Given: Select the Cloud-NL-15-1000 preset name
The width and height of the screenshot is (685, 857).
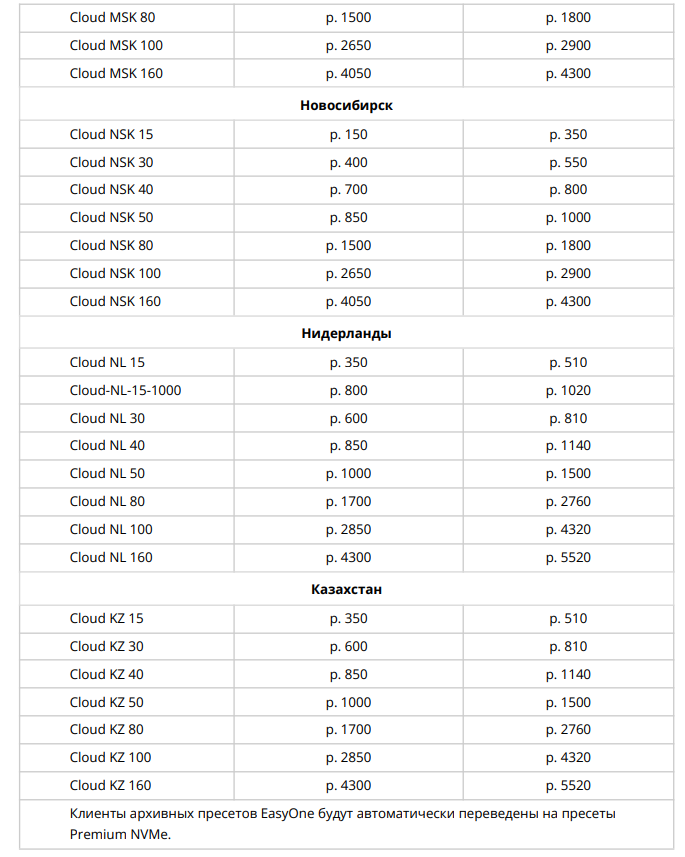Looking at the screenshot, I should point(125,390).
